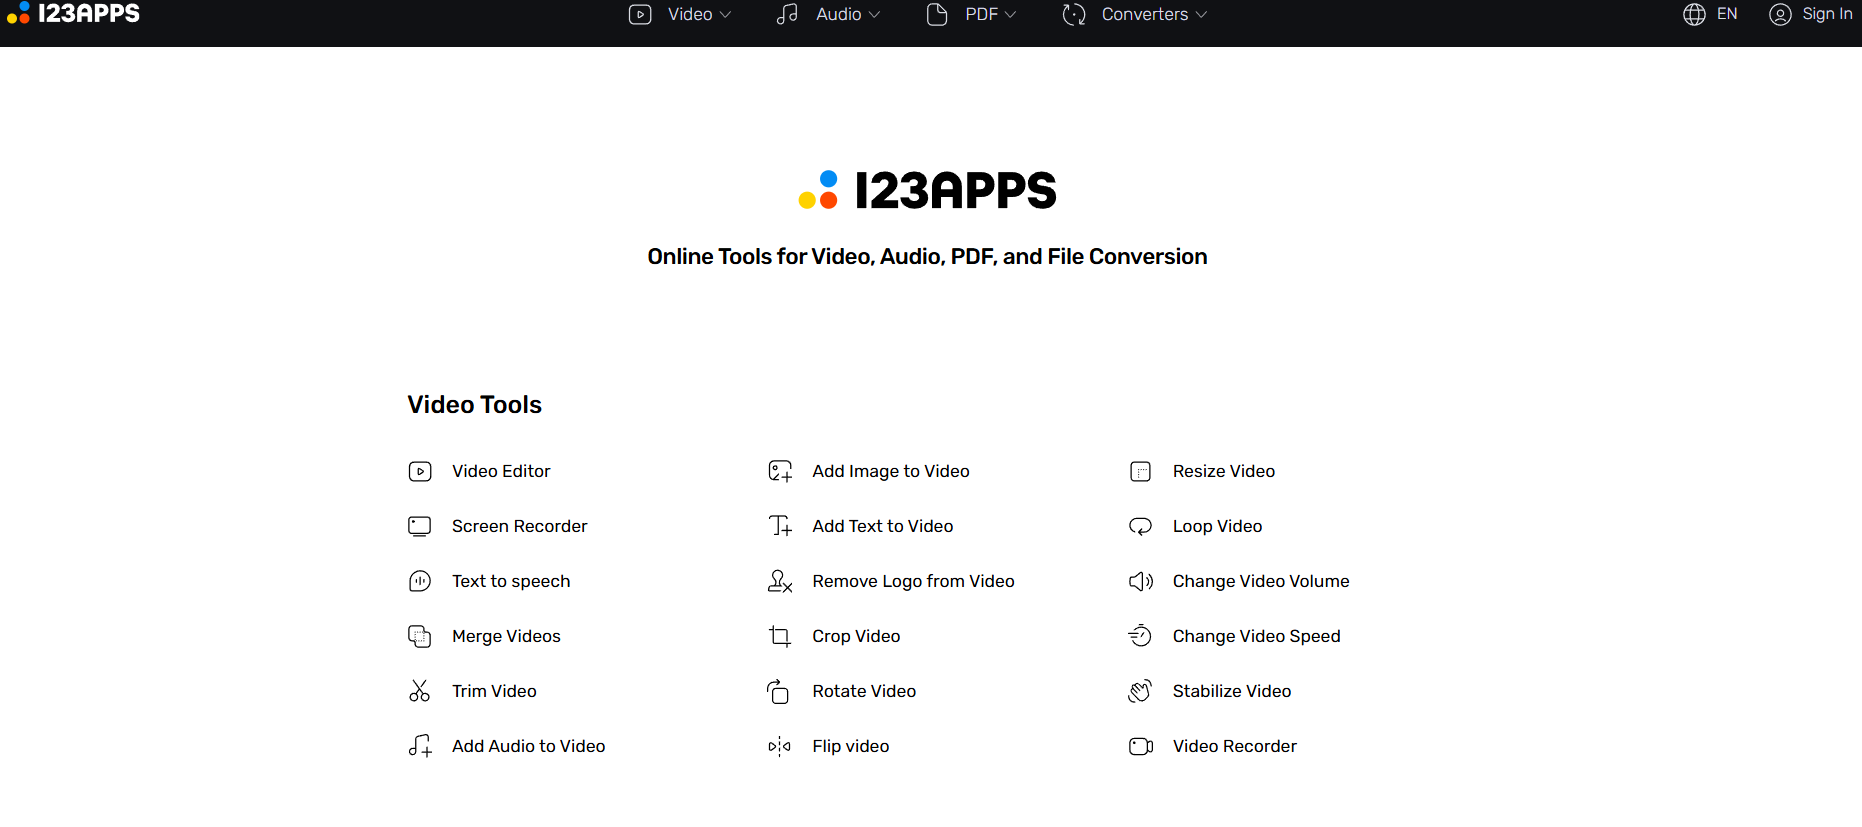1862x827 pixels.
Task: Expand the PDF menu chevron
Action: 1010,15
